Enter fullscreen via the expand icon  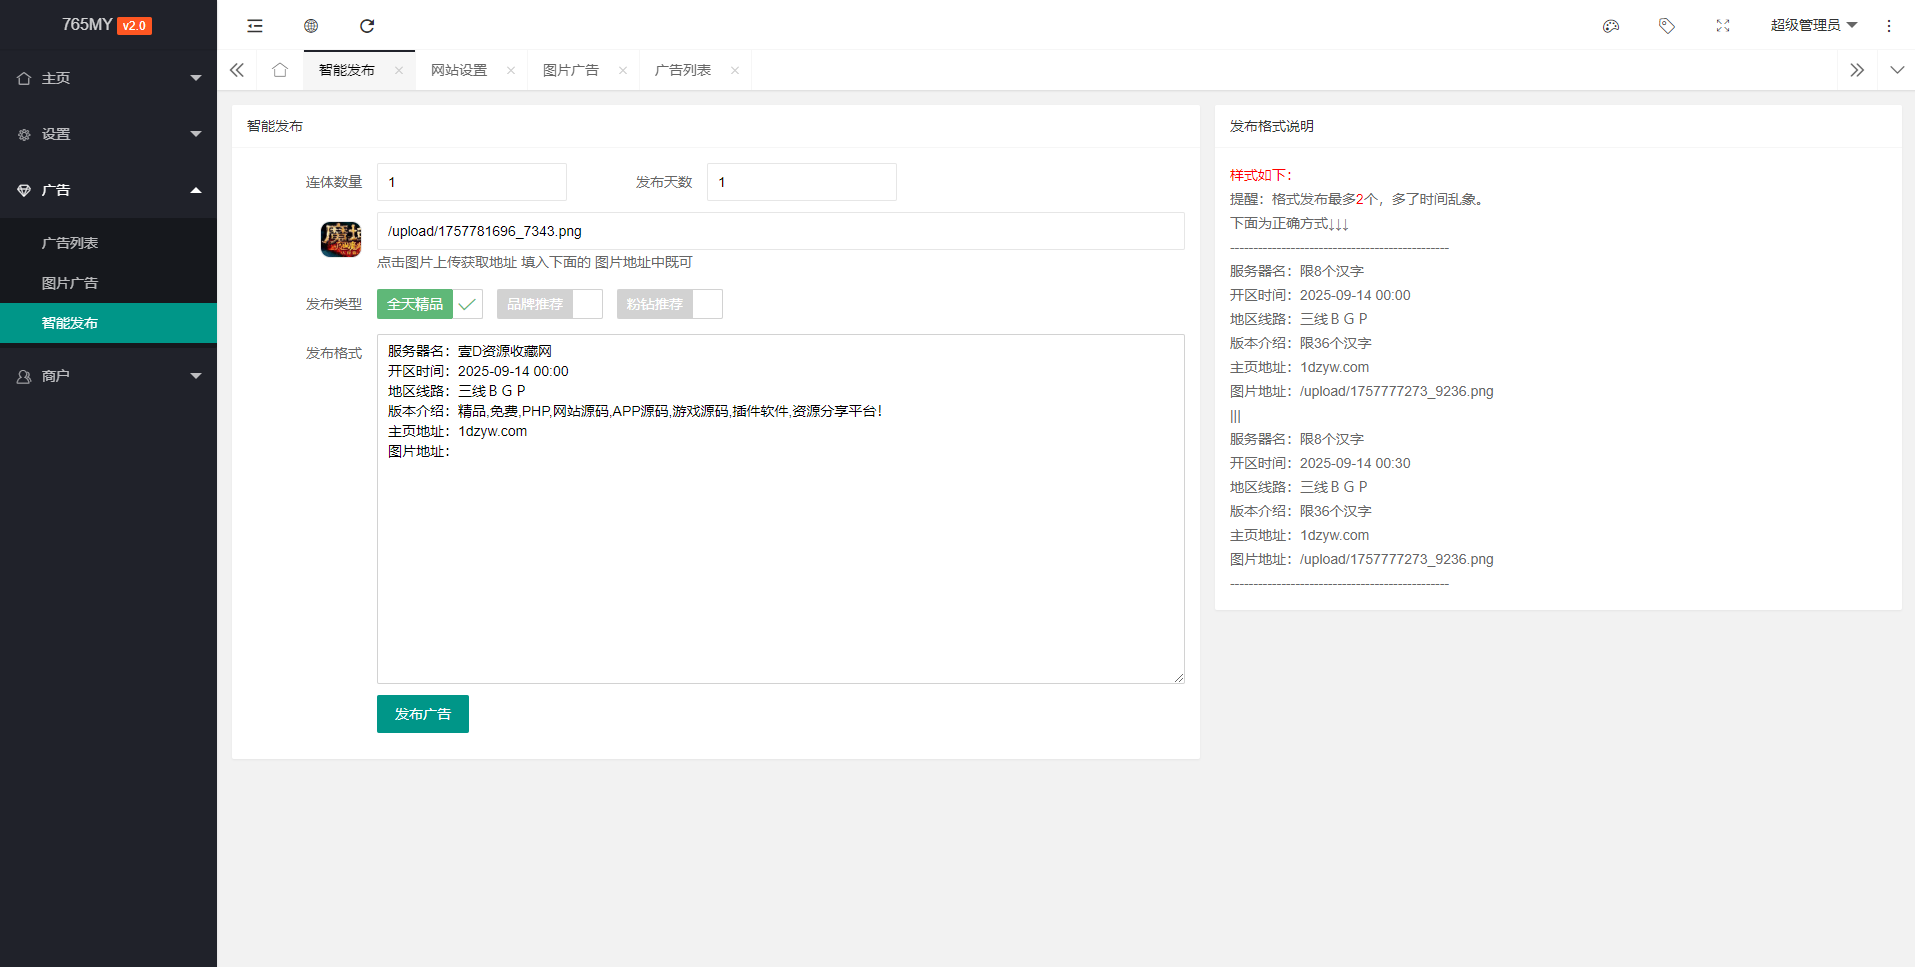[1723, 25]
